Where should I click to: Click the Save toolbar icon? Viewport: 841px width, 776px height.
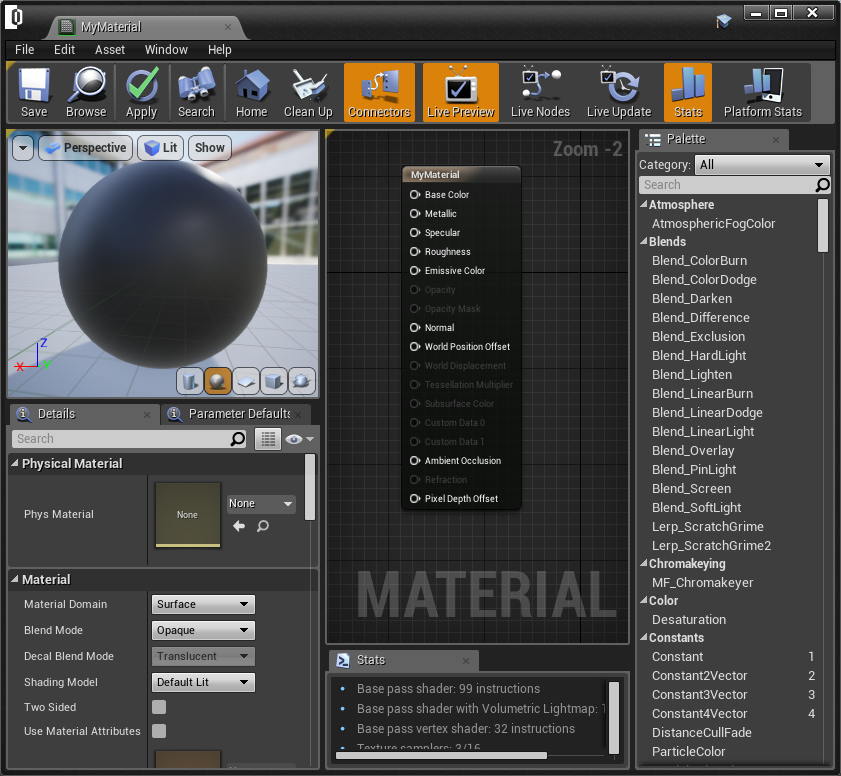[34, 92]
